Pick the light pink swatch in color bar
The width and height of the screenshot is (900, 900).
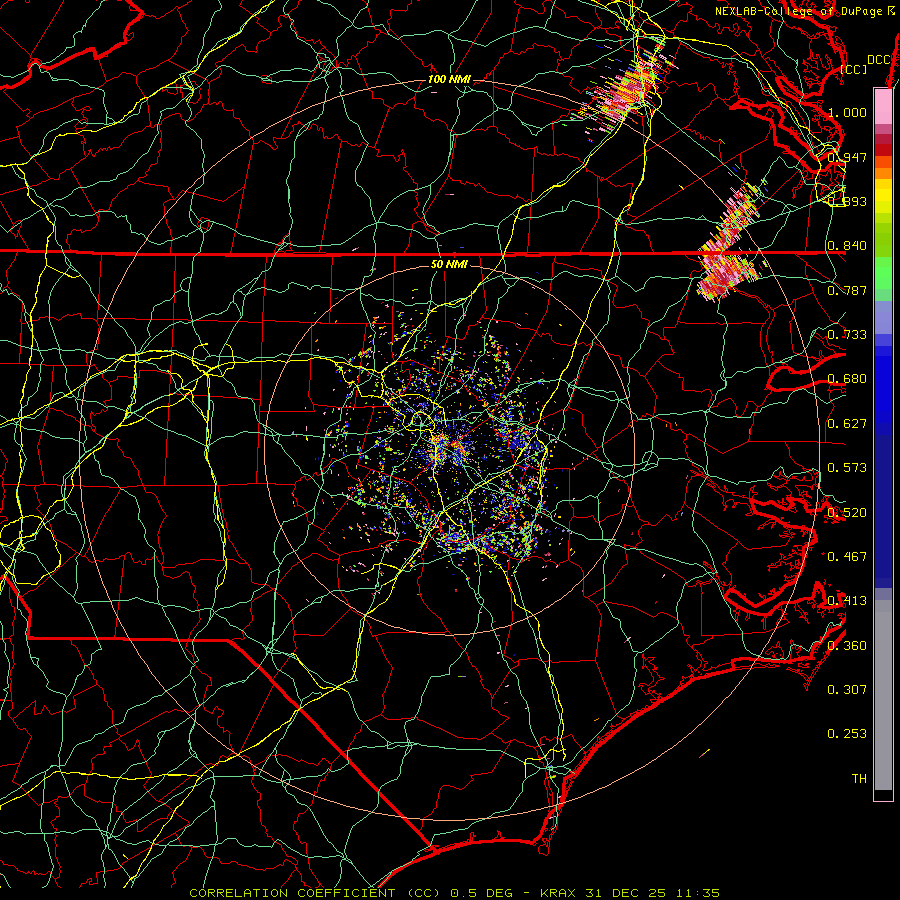click(883, 107)
